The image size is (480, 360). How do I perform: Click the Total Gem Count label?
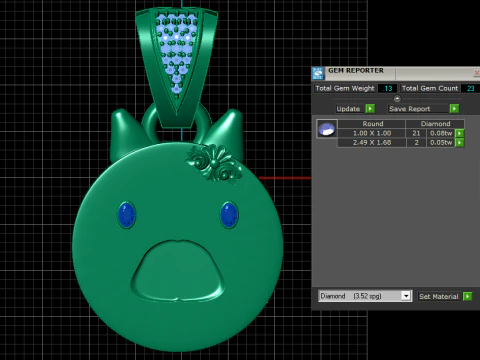click(430, 88)
